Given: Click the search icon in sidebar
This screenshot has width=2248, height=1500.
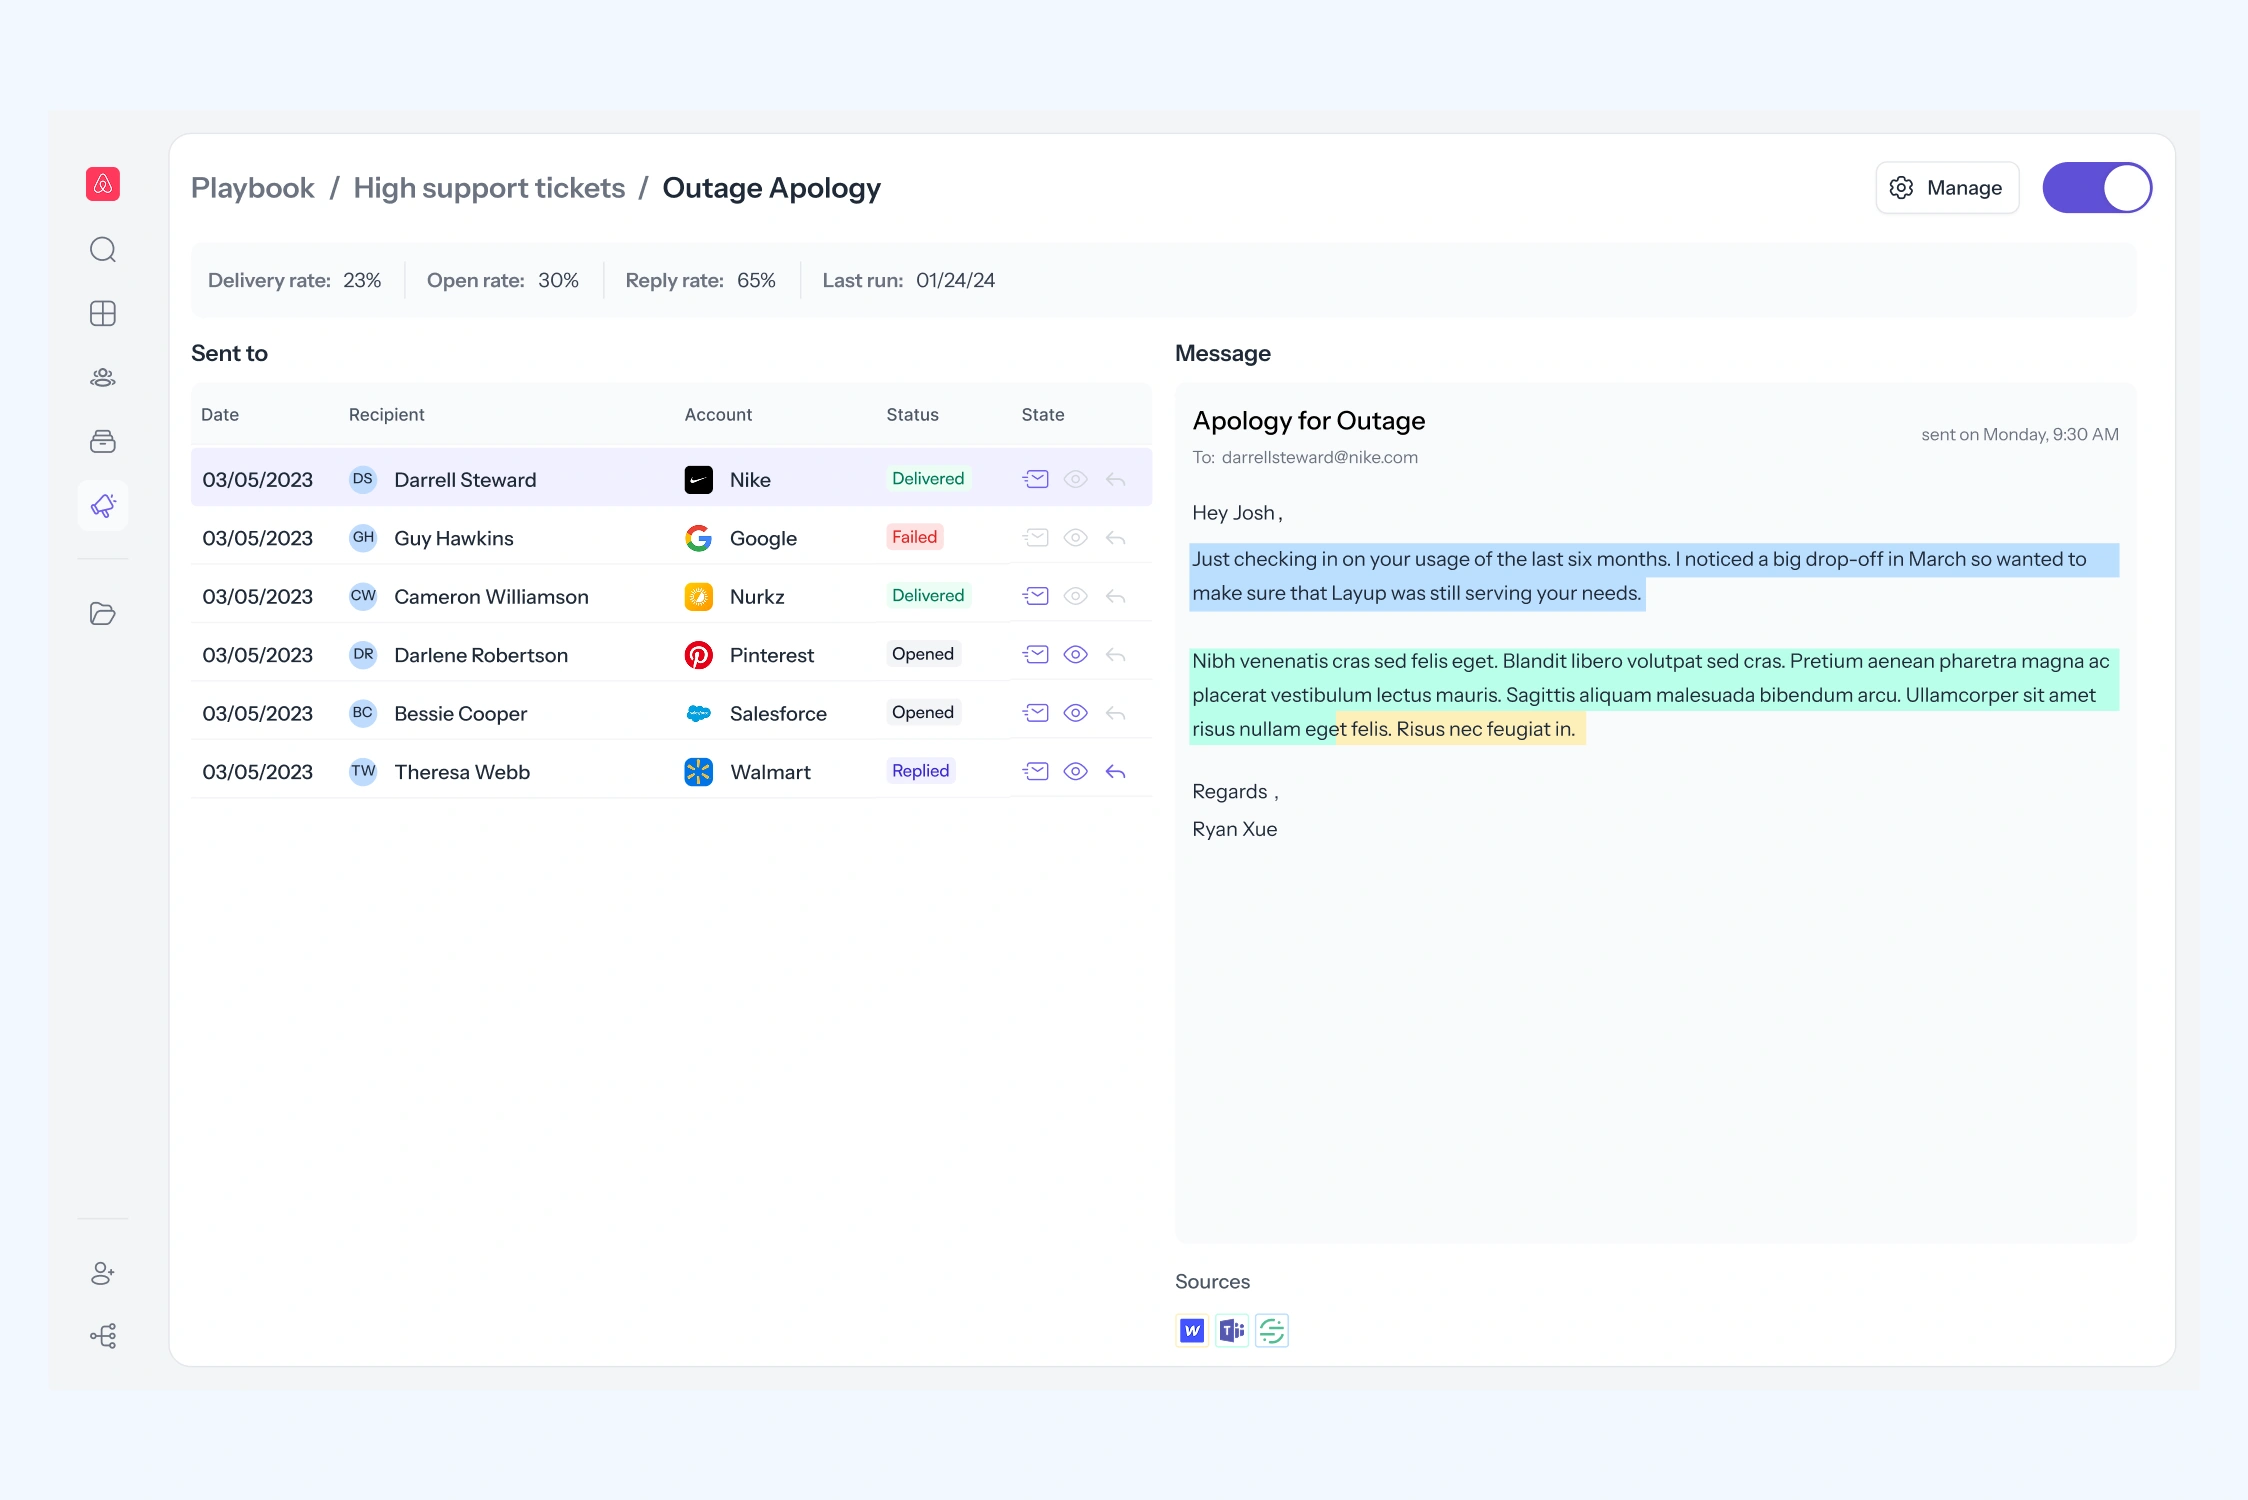Looking at the screenshot, I should 103,249.
